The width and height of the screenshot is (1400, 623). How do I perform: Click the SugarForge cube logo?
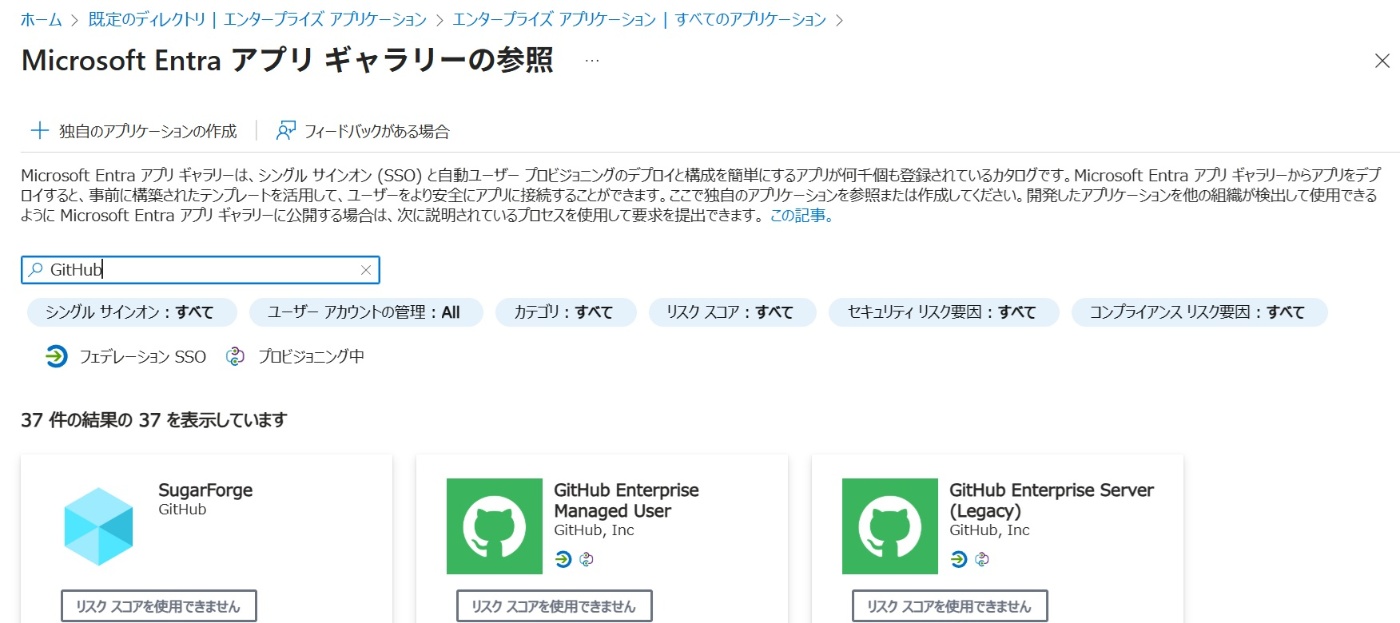pyautogui.click(x=99, y=526)
